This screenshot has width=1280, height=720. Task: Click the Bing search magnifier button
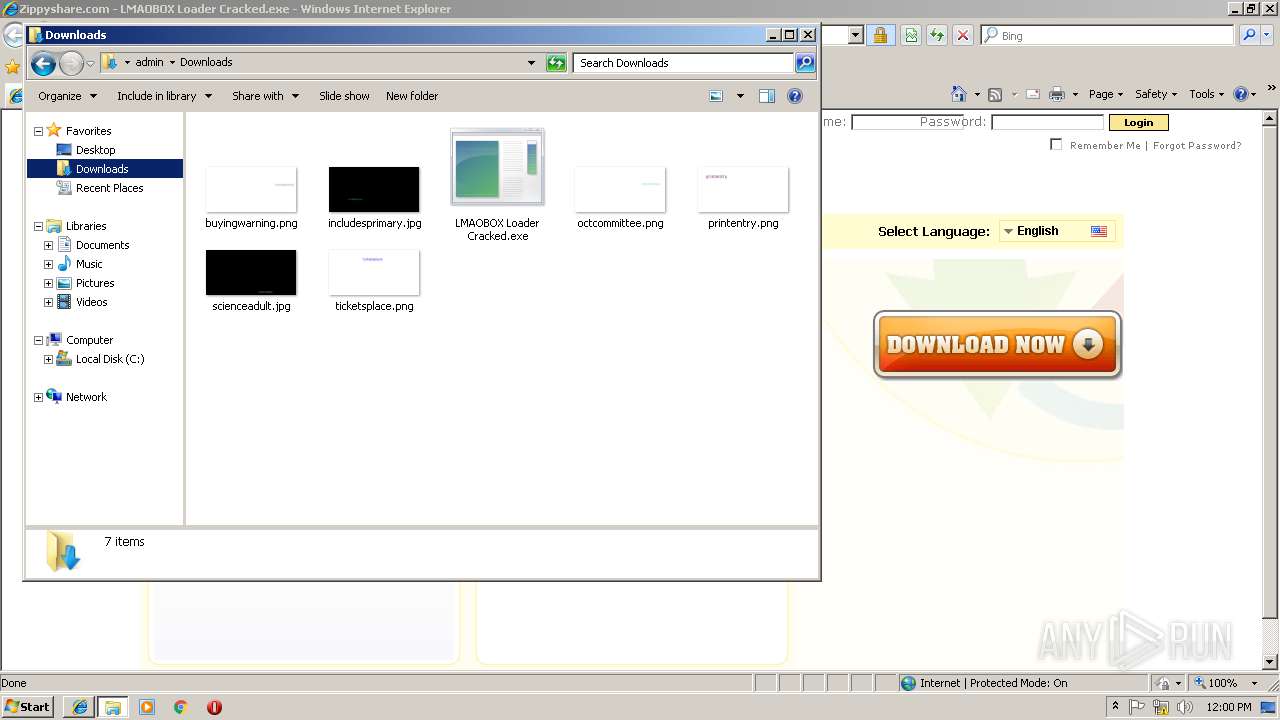pos(1249,35)
